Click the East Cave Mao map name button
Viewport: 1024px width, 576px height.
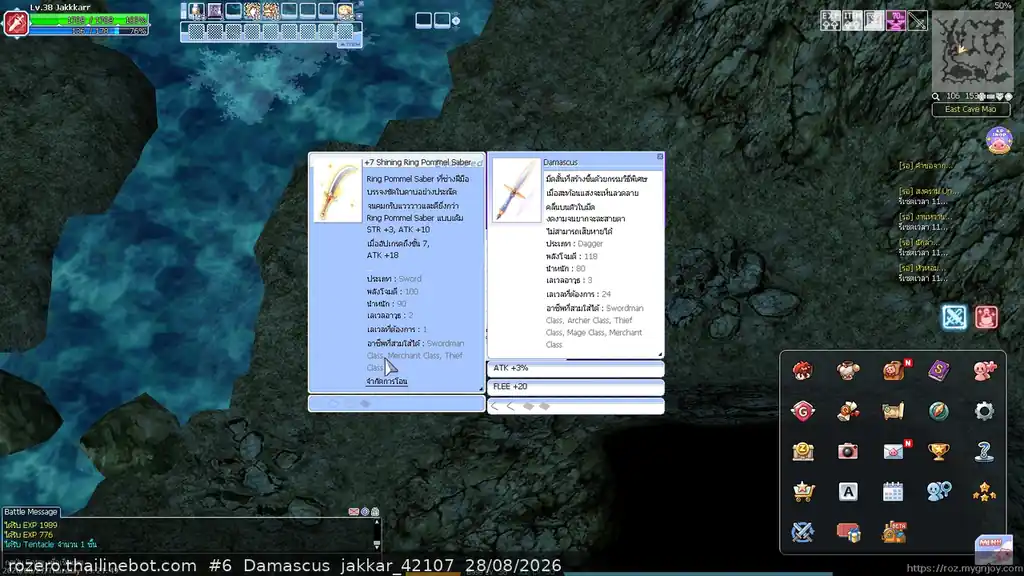tap(970, 109)
